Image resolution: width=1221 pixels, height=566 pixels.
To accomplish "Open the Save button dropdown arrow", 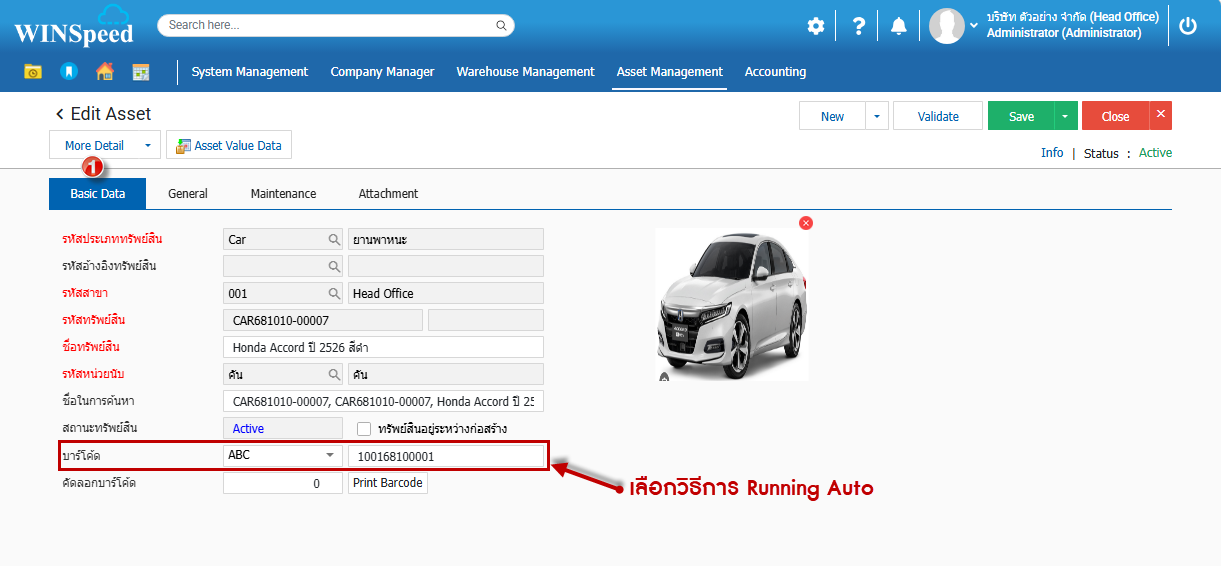I will pyautogui.click(x=1066, y=117).
